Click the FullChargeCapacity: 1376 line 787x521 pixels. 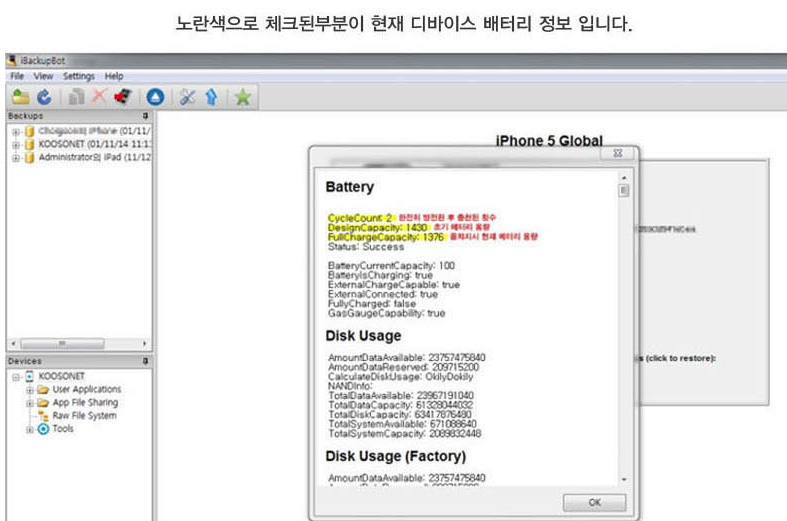[386, 237]
